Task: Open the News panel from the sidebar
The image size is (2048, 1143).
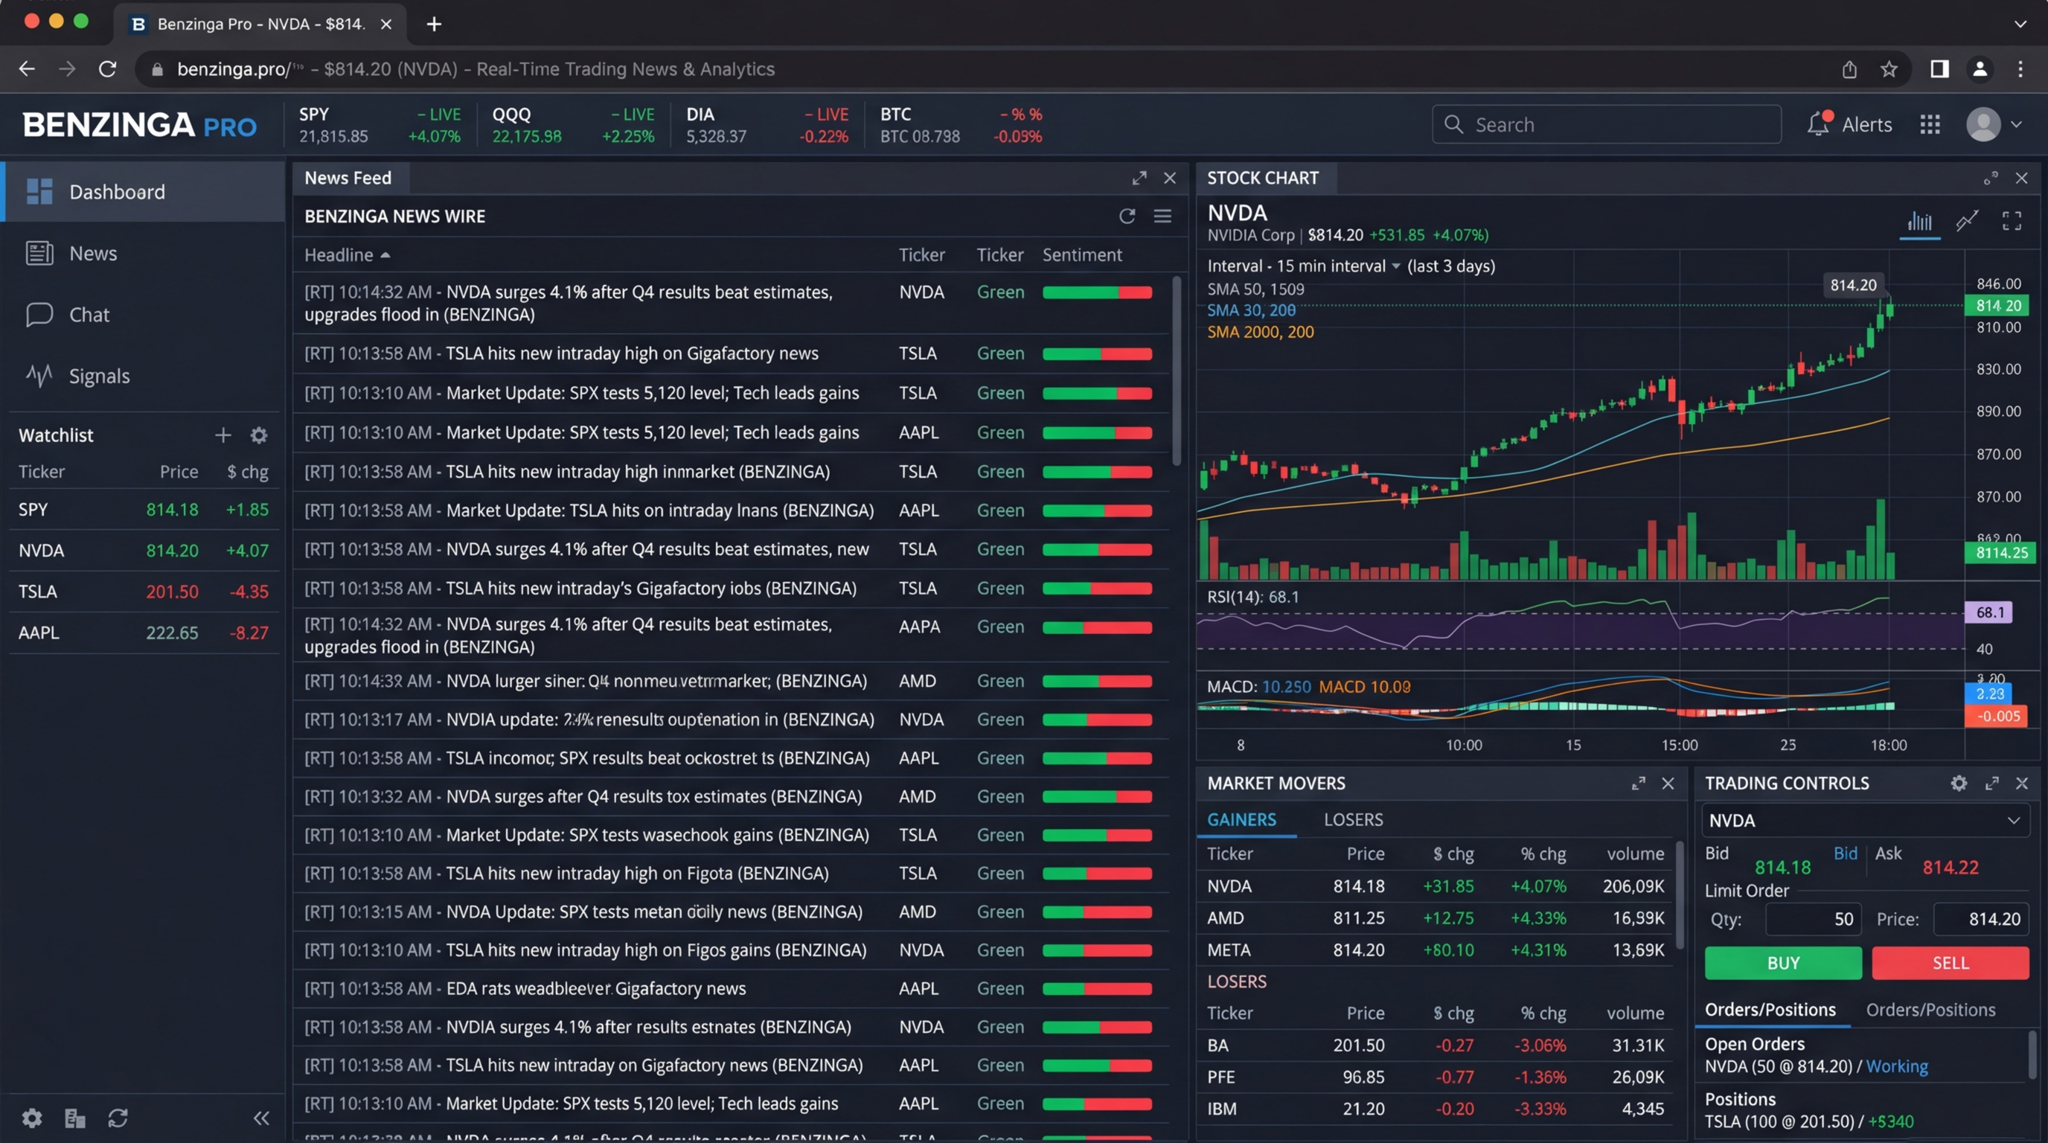Action: pyautogui.click(x=92, y=253)
